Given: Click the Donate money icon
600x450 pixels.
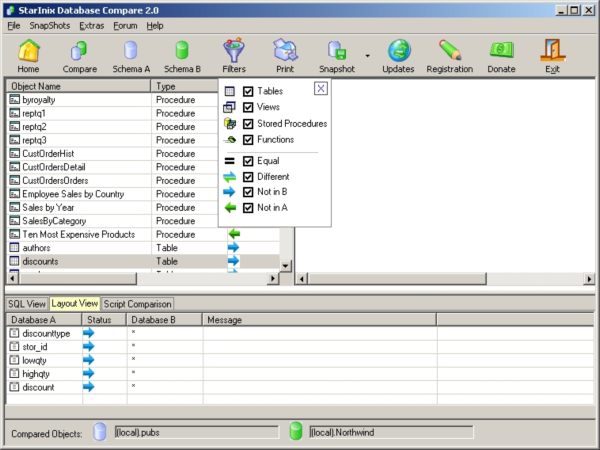Looking at the screenshot, I should click(x=501, y=51).
